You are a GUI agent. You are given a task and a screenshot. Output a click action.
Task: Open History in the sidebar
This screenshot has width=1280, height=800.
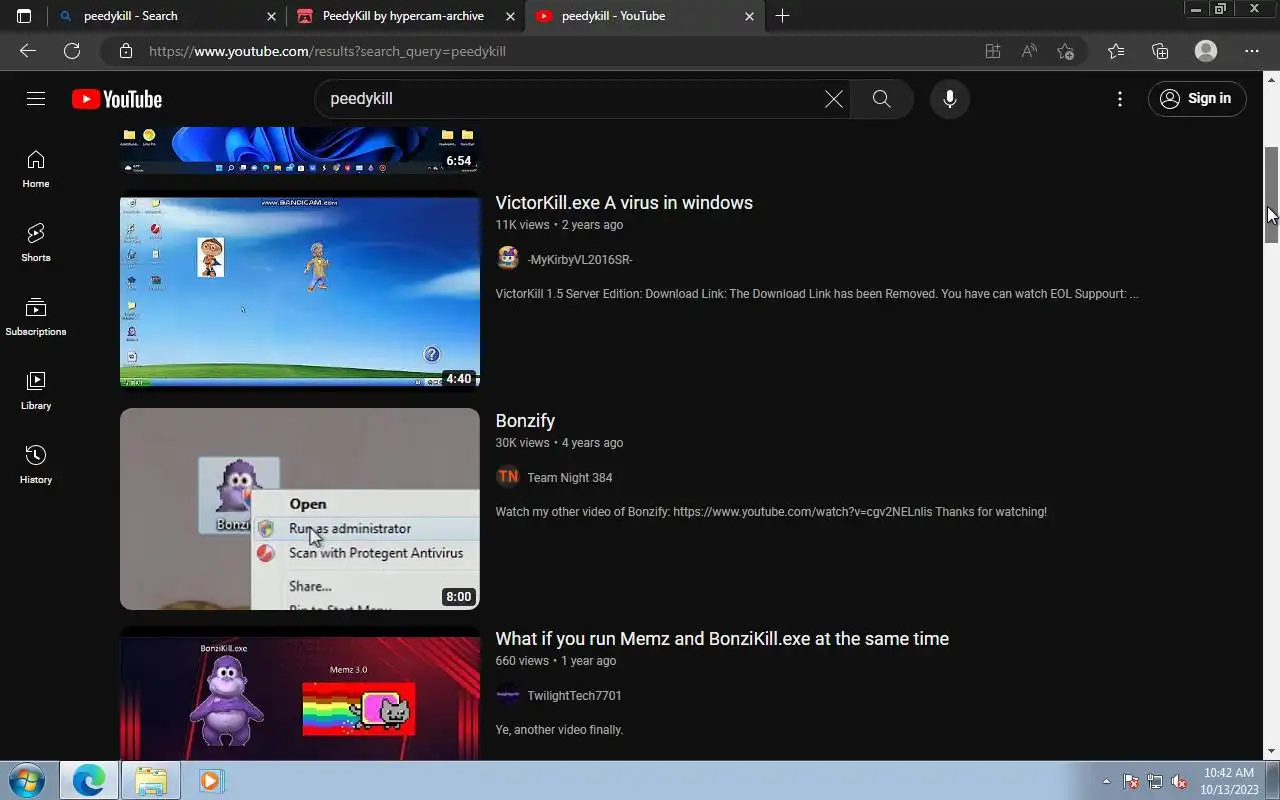[36, 465]
